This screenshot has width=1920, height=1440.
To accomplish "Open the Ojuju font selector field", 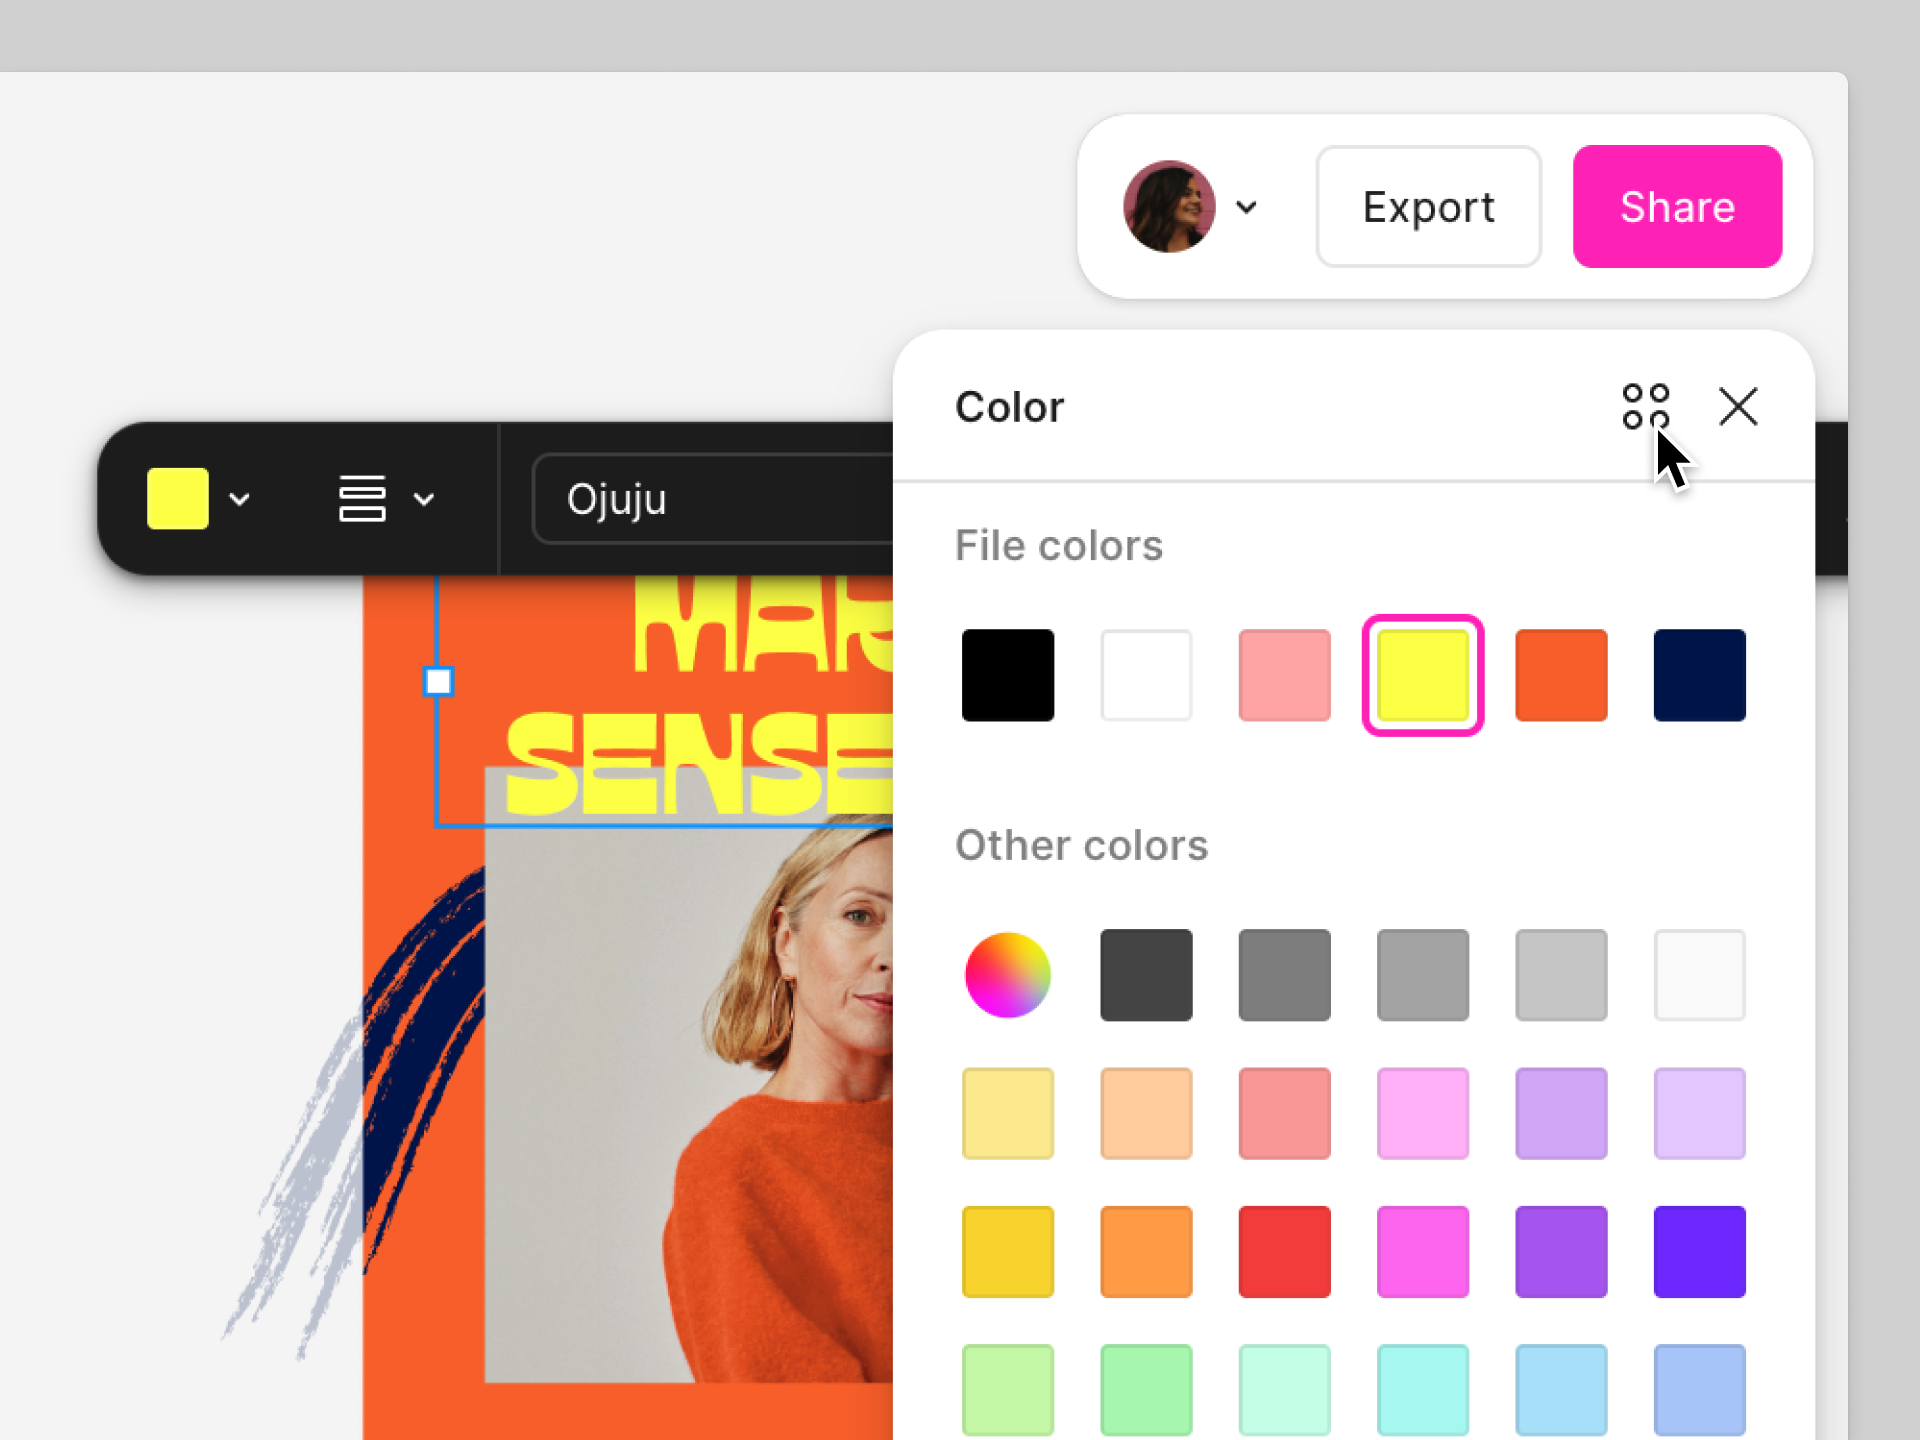I will pos(714,498).
